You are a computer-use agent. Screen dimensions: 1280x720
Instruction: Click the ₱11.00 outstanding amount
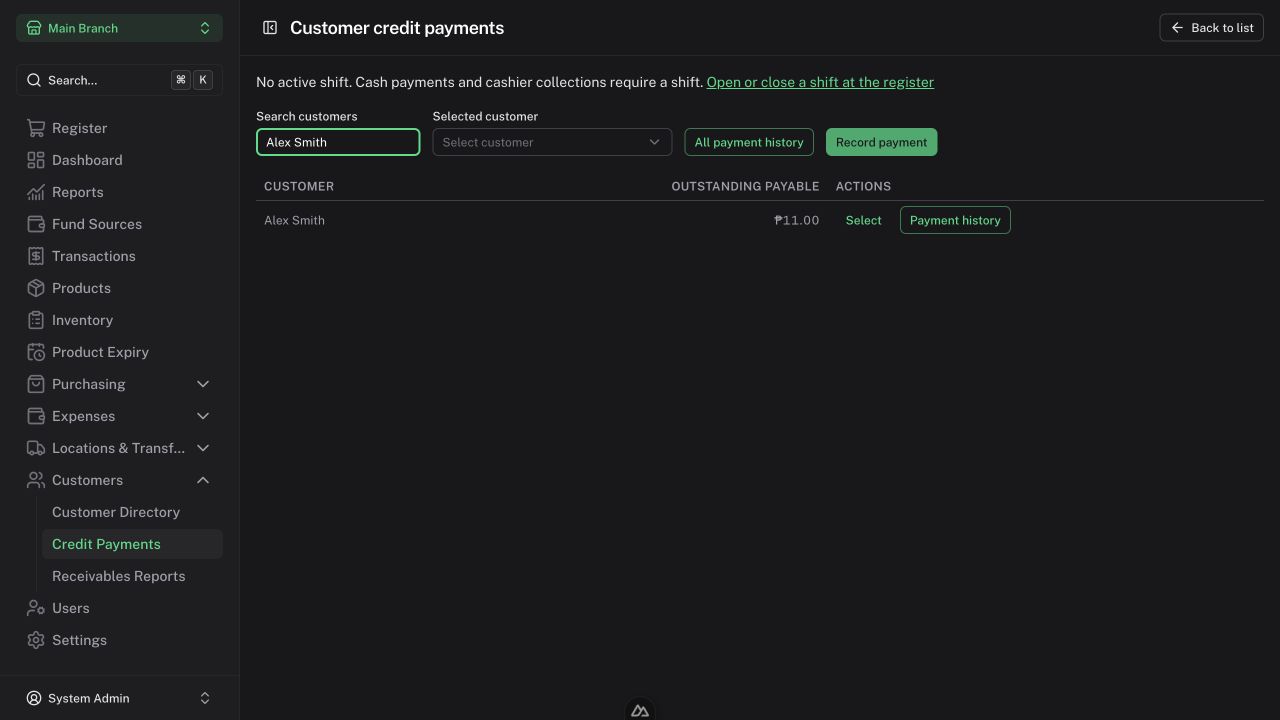pyautogui.click(x=796, y=220)
